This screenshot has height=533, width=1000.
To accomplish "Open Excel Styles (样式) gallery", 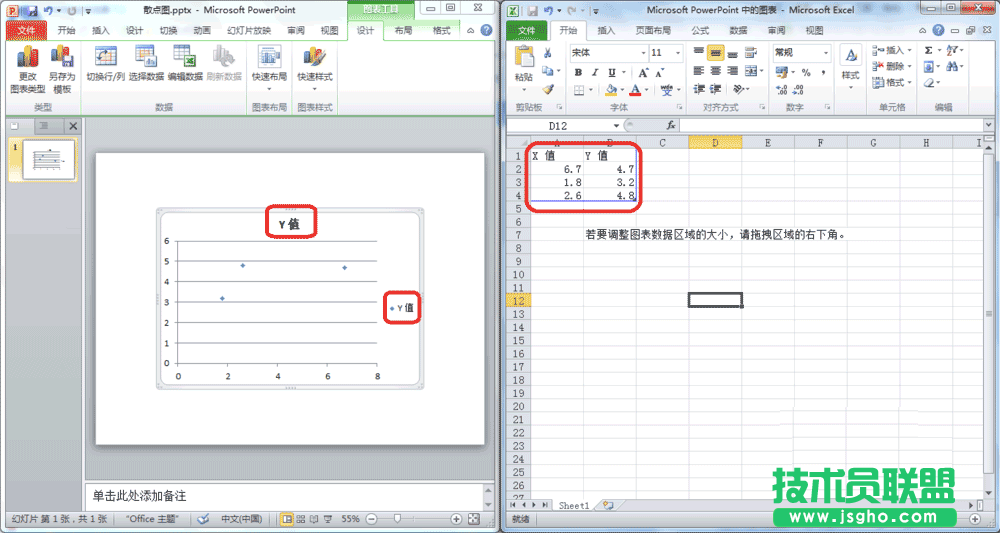I will [x=851, y=67].
